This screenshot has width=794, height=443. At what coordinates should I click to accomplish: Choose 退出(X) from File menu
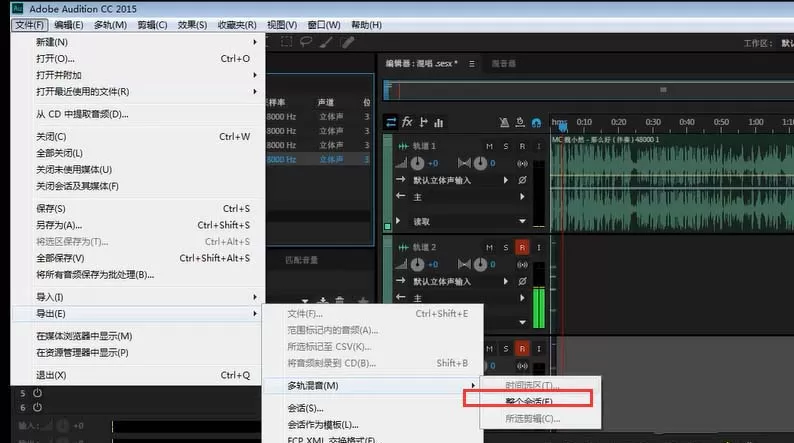[x=138, y=375]
